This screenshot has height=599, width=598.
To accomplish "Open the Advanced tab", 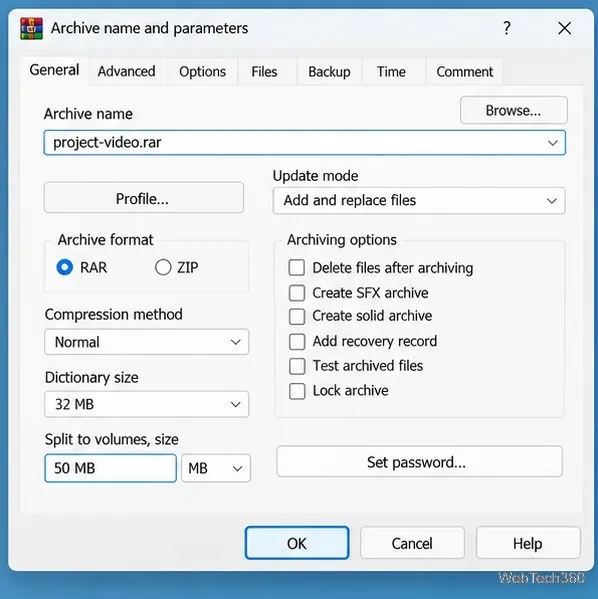I will 126,71.
